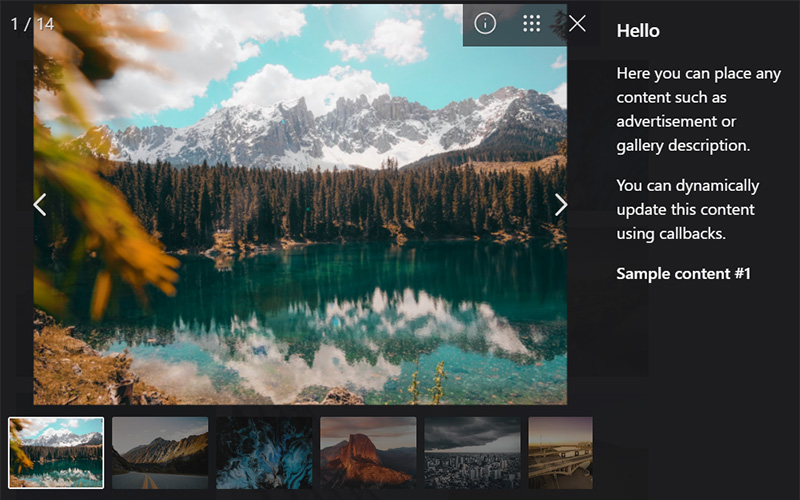Go to the previous image arrow
Screen dimensions: 800x500
[x=40, y=204]
